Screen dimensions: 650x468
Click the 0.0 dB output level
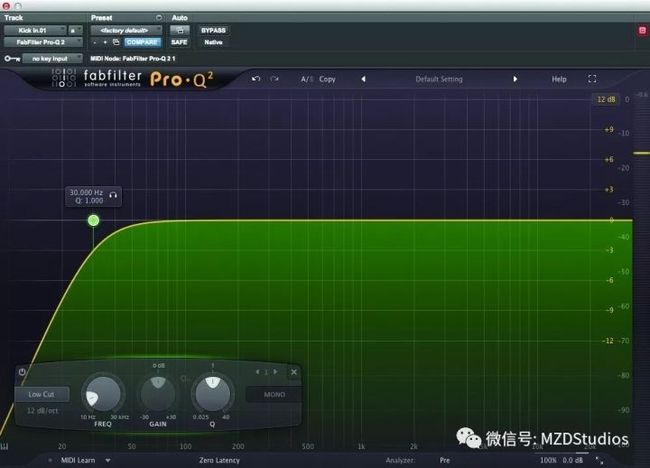(x=572, y=460)
